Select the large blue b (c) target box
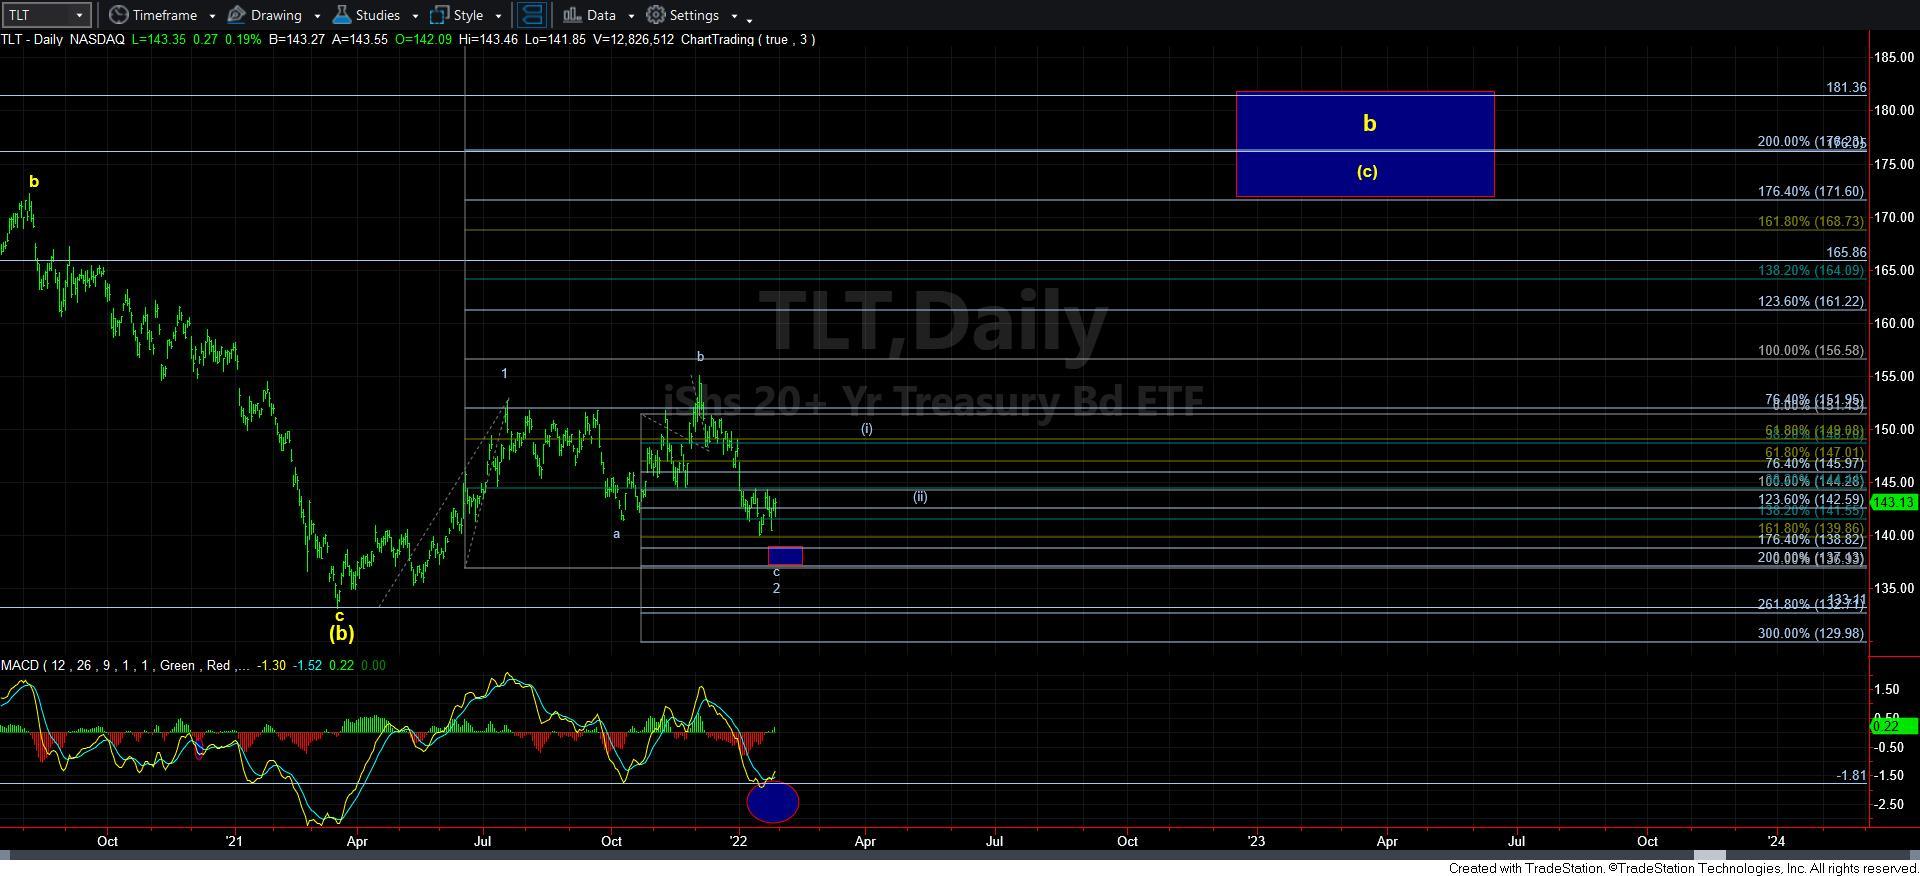 coord(1365,144)
